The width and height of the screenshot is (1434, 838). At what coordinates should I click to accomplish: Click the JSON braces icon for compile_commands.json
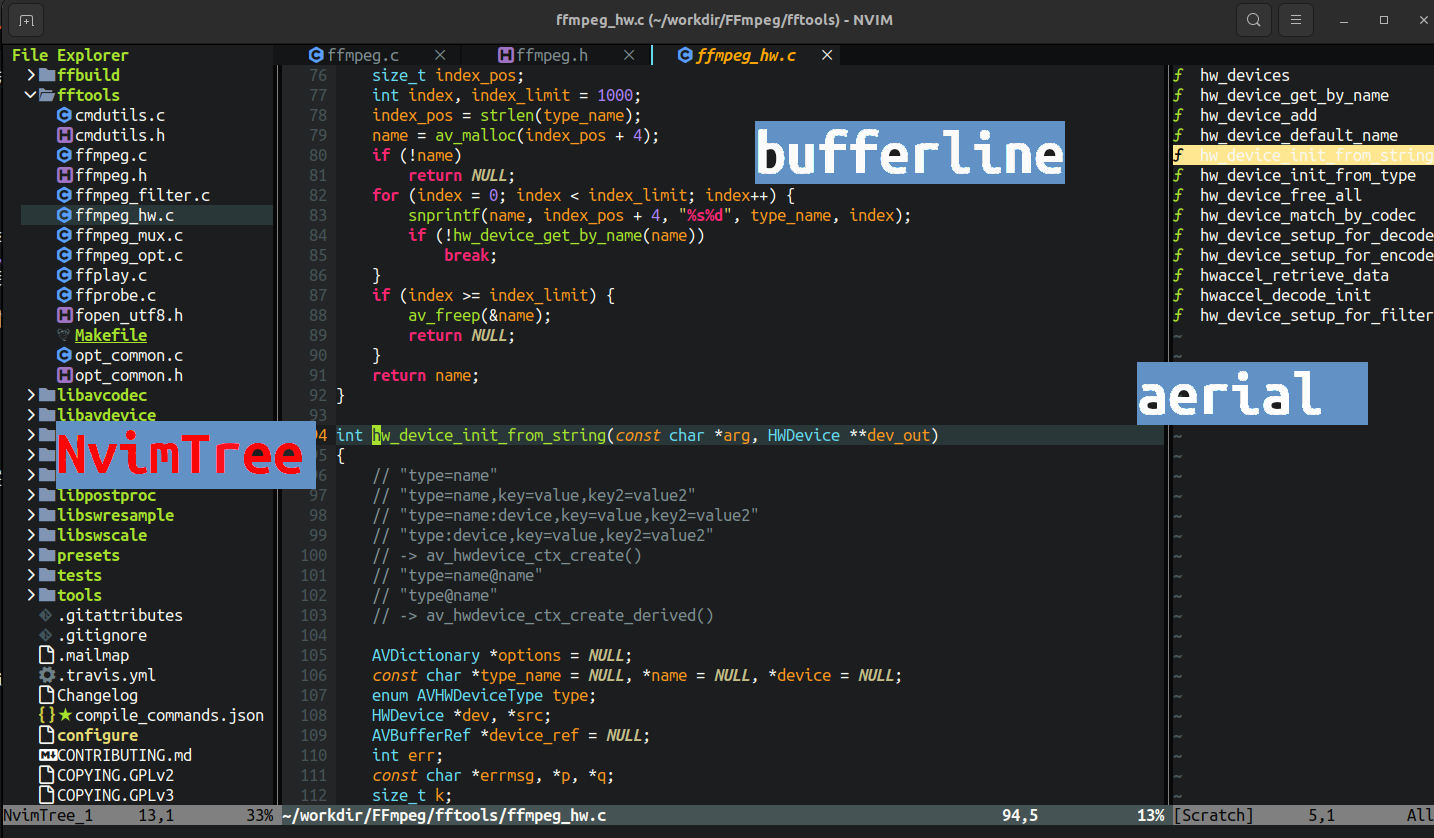[x=46, y=715]
